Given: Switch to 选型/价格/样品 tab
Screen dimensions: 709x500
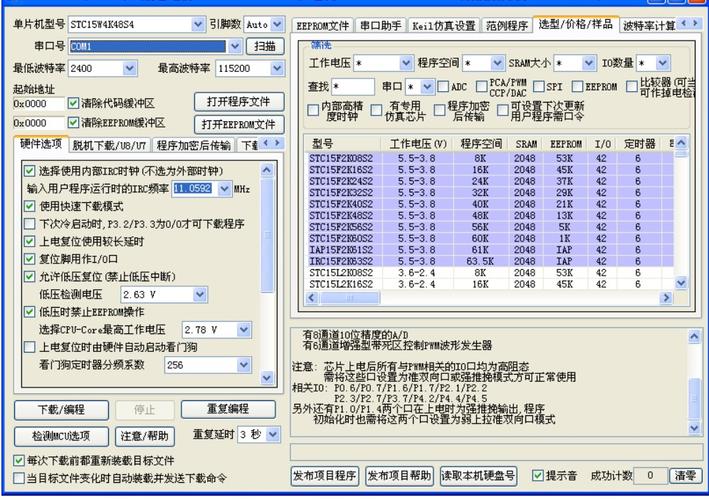Looking at the screenshot, I should pyautogui.click(x=575, y=24).
